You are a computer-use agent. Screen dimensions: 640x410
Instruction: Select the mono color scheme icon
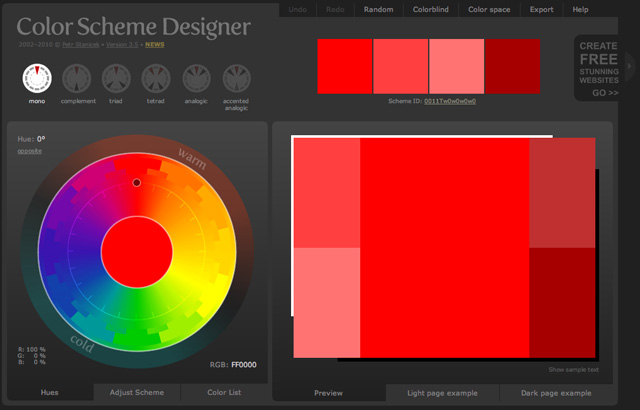pyautogui.click(x=37, y=77)
